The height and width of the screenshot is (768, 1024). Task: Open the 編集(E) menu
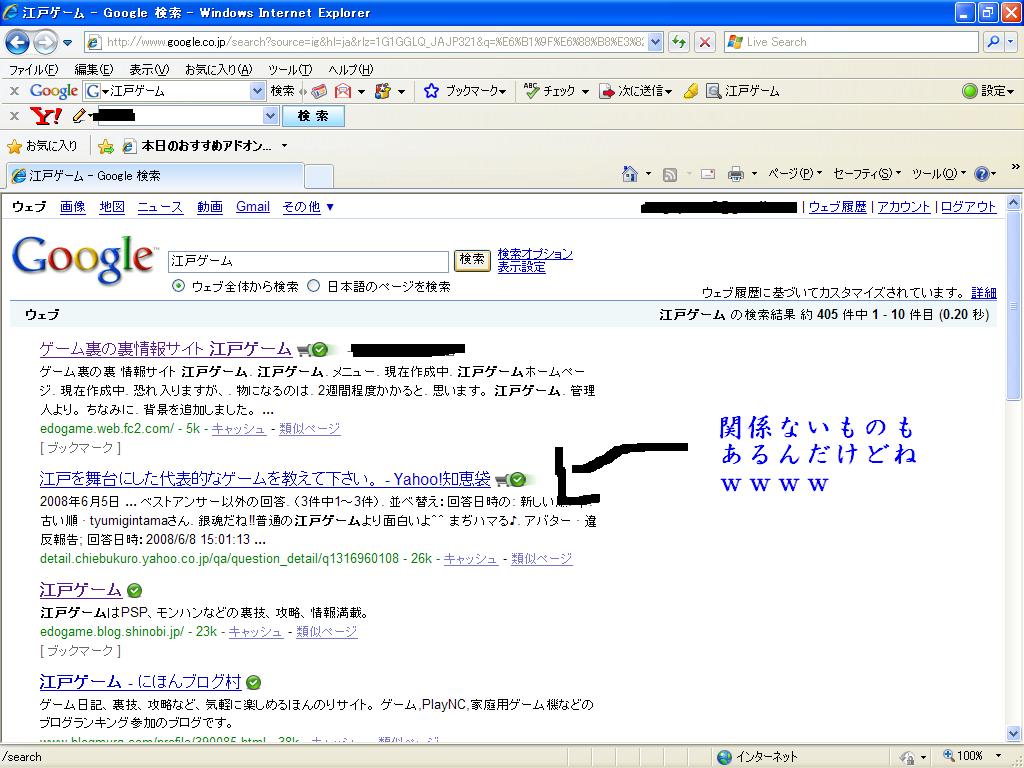pyautogui.click(x=93, y=69)
